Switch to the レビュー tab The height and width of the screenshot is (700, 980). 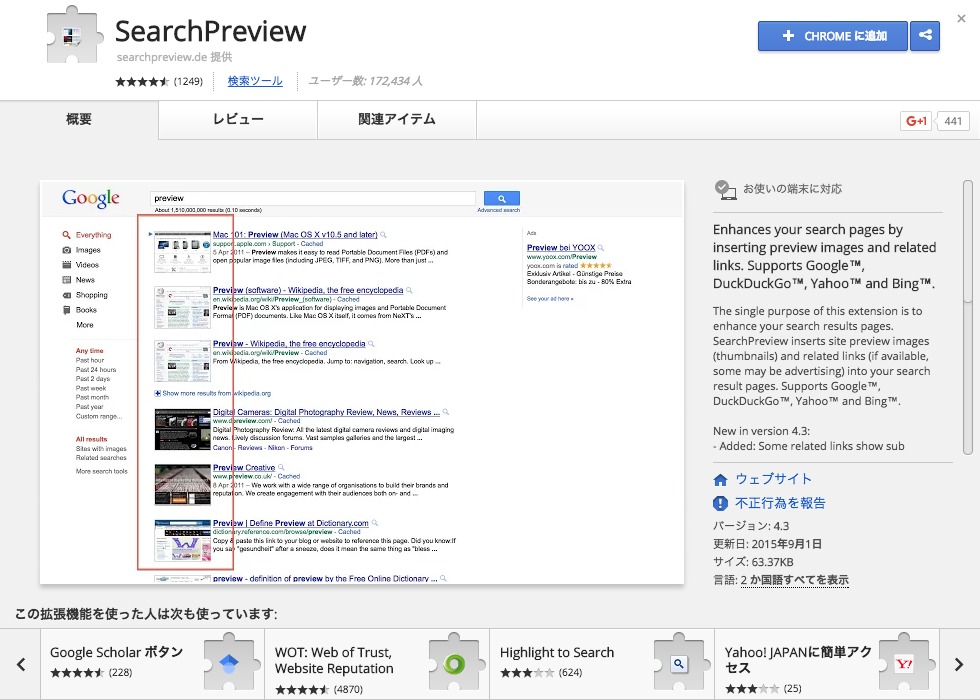pos(238,119)
